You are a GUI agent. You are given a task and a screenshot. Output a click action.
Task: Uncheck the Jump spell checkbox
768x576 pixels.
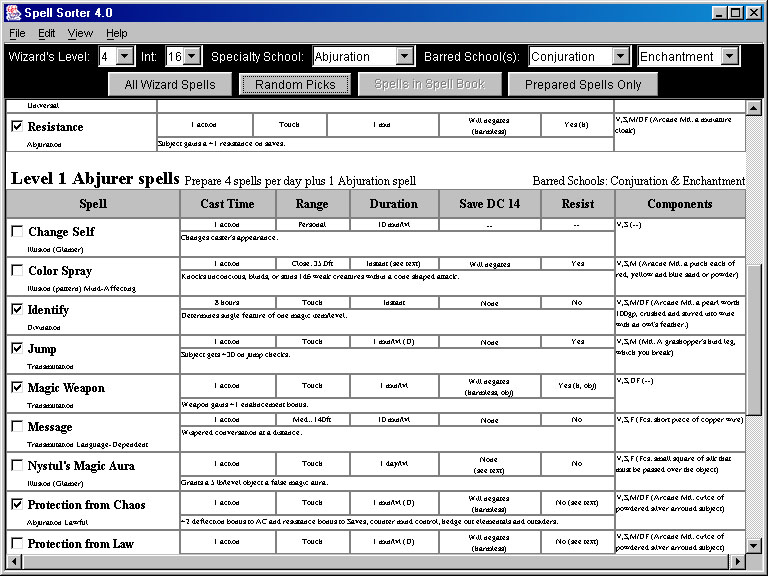17,348
